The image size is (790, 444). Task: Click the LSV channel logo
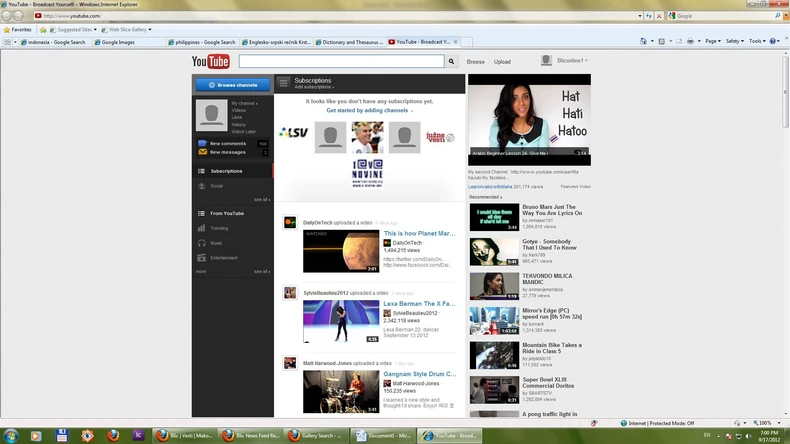pos(293,132)
